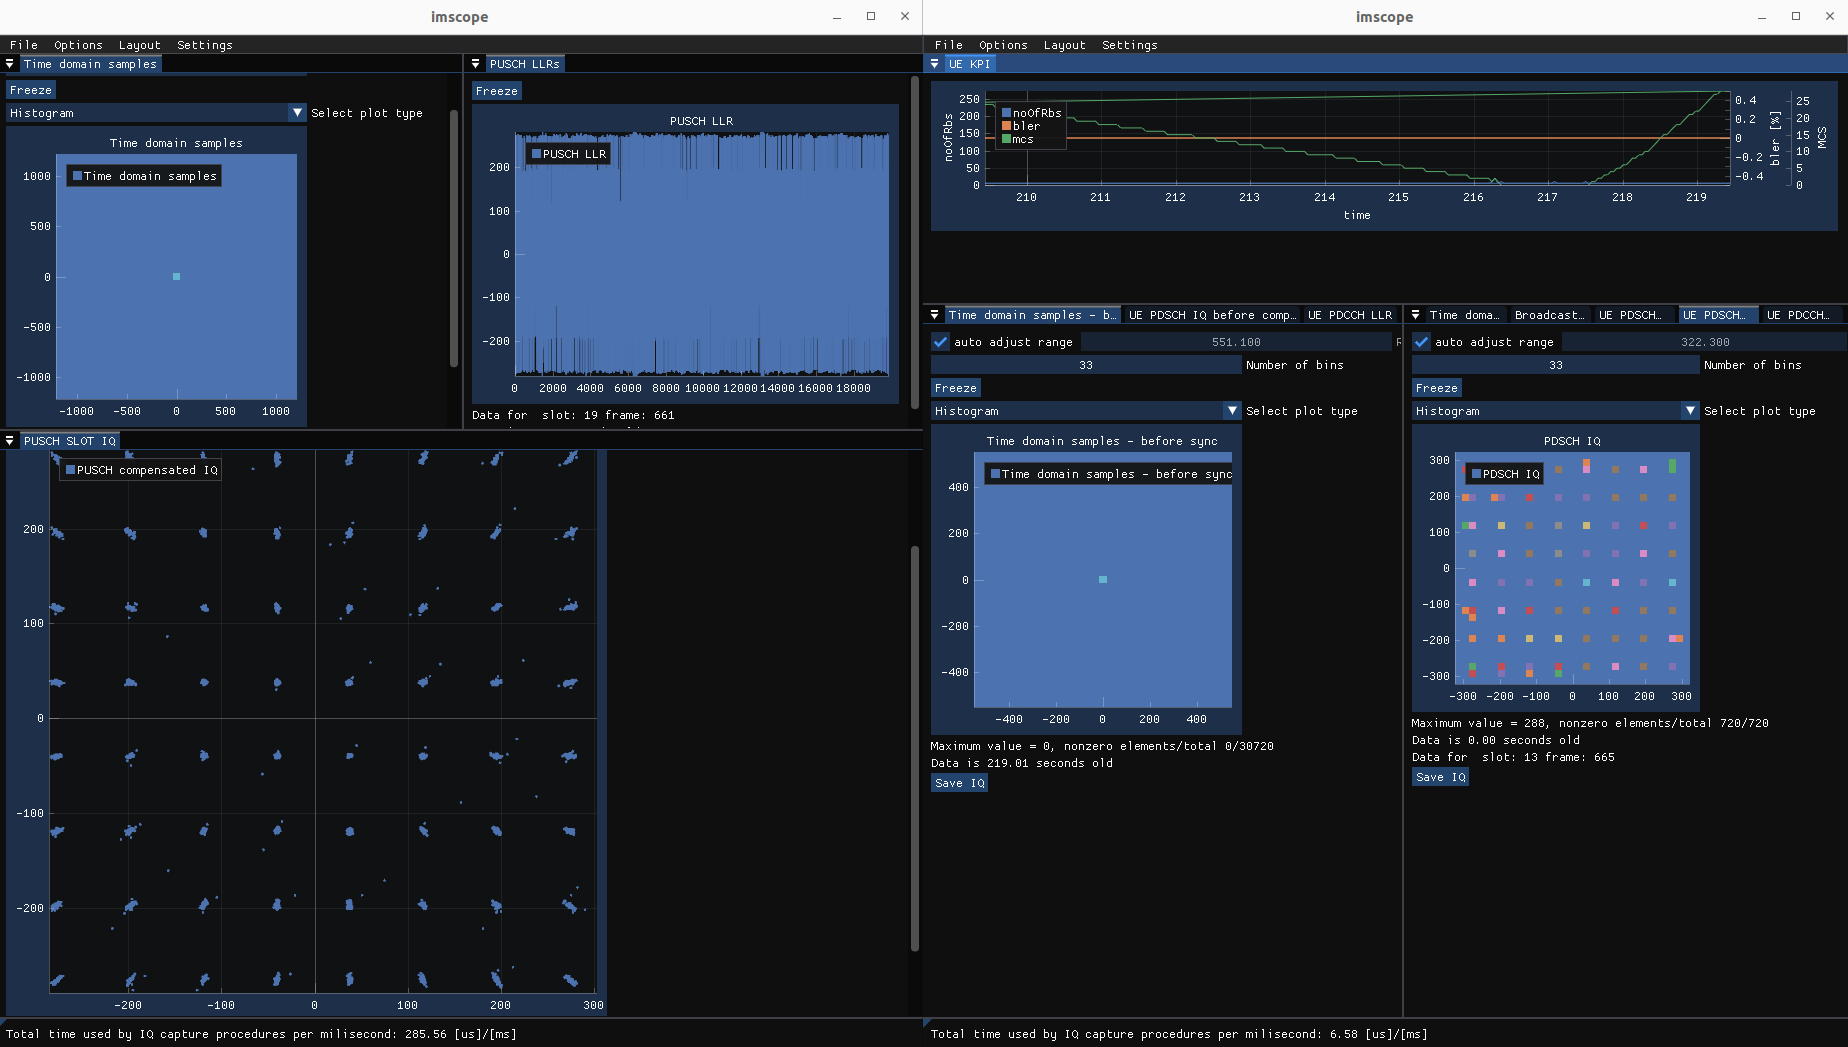This screenshot has width=1848, height=1047.
Task: Switch to the UE PDCCH LLR tab
Action: pos(1349,314)
